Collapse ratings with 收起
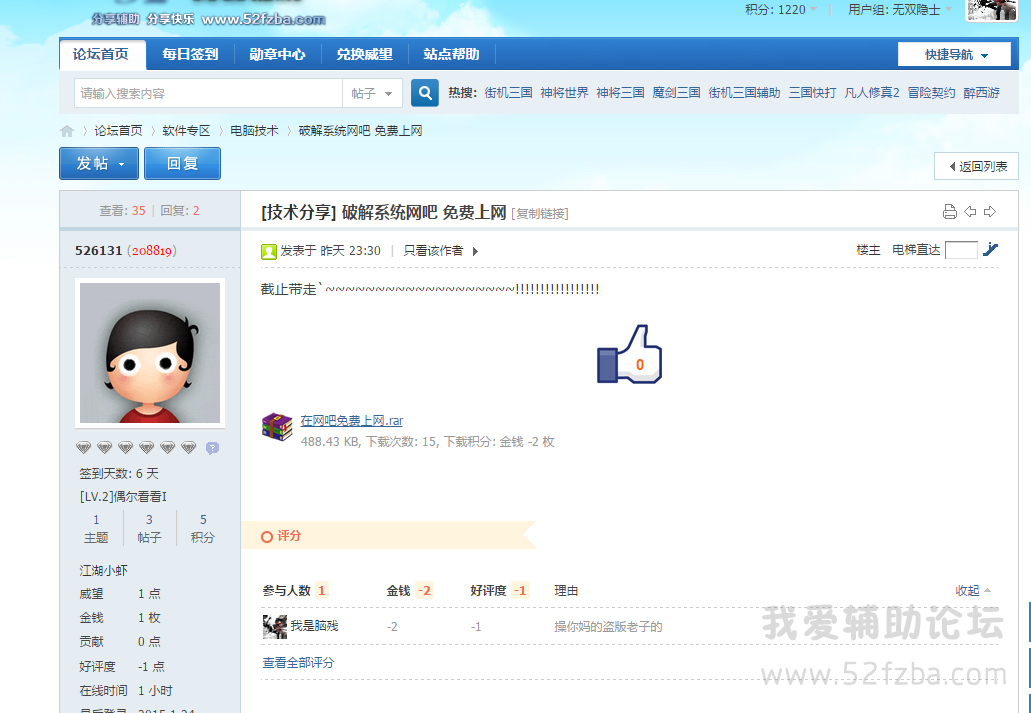1031x713 pixels. tap(972, 591)
